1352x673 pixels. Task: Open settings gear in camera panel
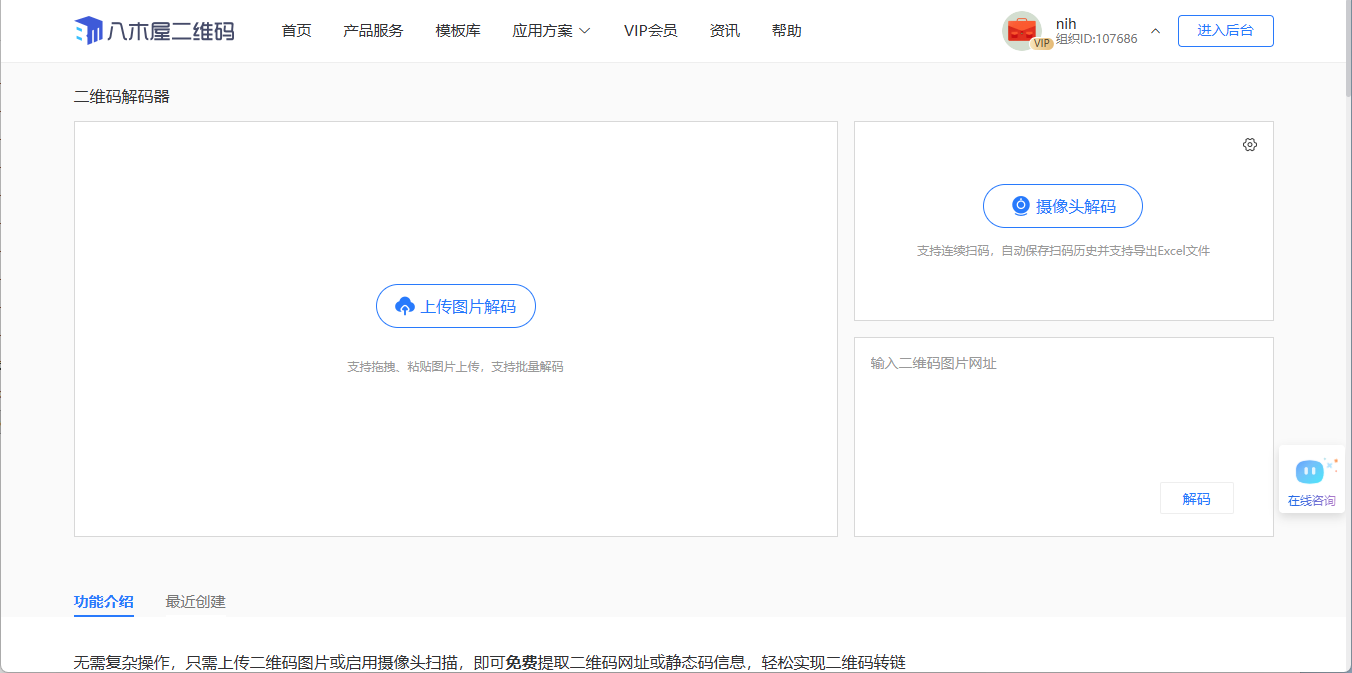tap(1249, 145)
